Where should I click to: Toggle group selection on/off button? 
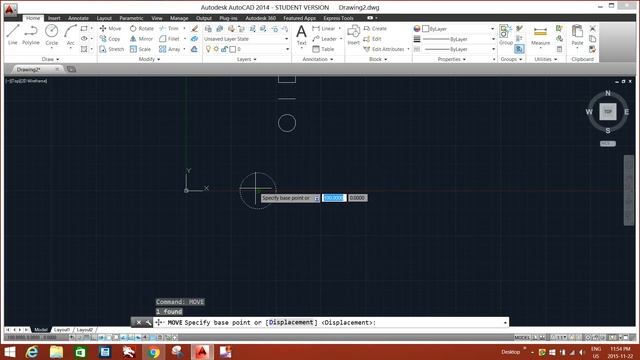(519, 49)
